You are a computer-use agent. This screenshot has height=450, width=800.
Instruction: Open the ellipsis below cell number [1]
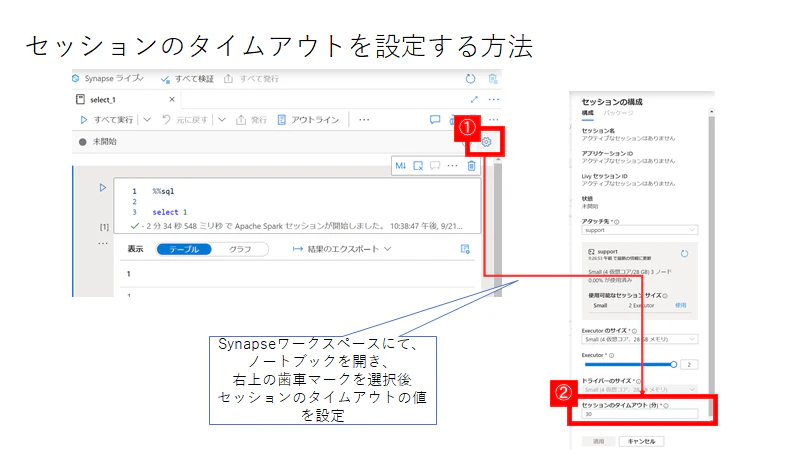[103, 243]
